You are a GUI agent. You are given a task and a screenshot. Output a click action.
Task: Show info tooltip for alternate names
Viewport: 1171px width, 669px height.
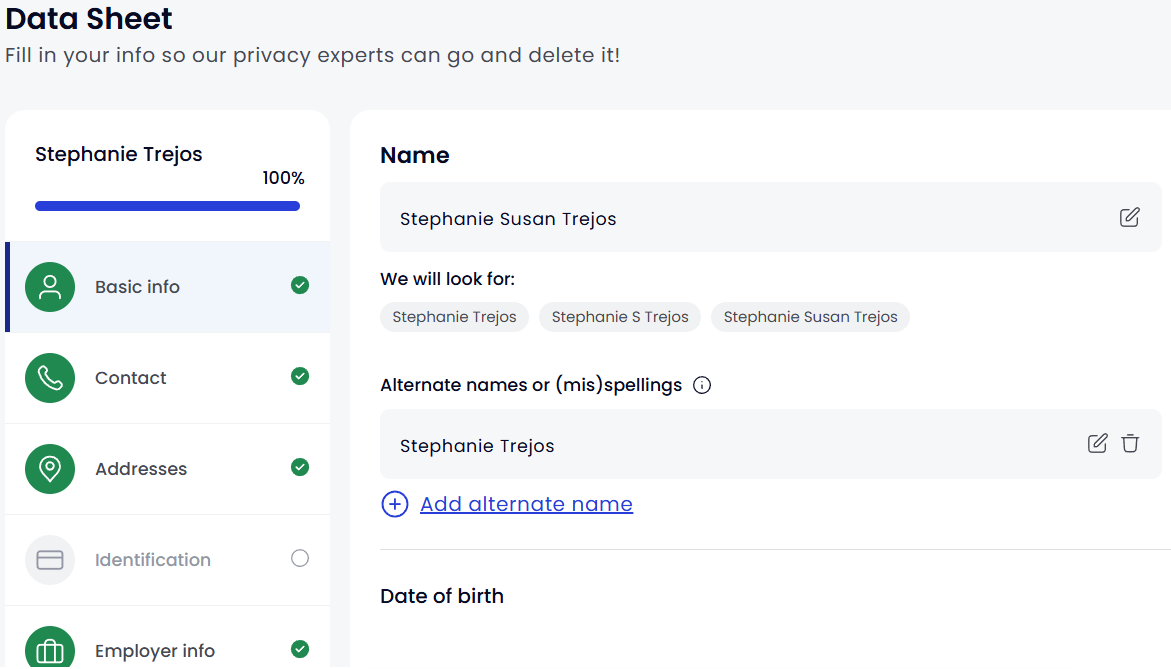click(x=702, y=385)
